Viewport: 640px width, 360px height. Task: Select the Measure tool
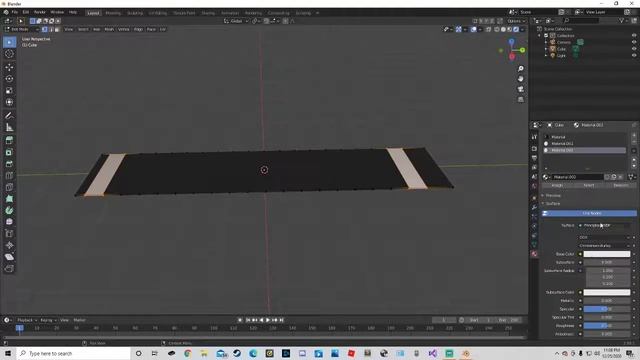pyautogui.click(x=9, y=127)
